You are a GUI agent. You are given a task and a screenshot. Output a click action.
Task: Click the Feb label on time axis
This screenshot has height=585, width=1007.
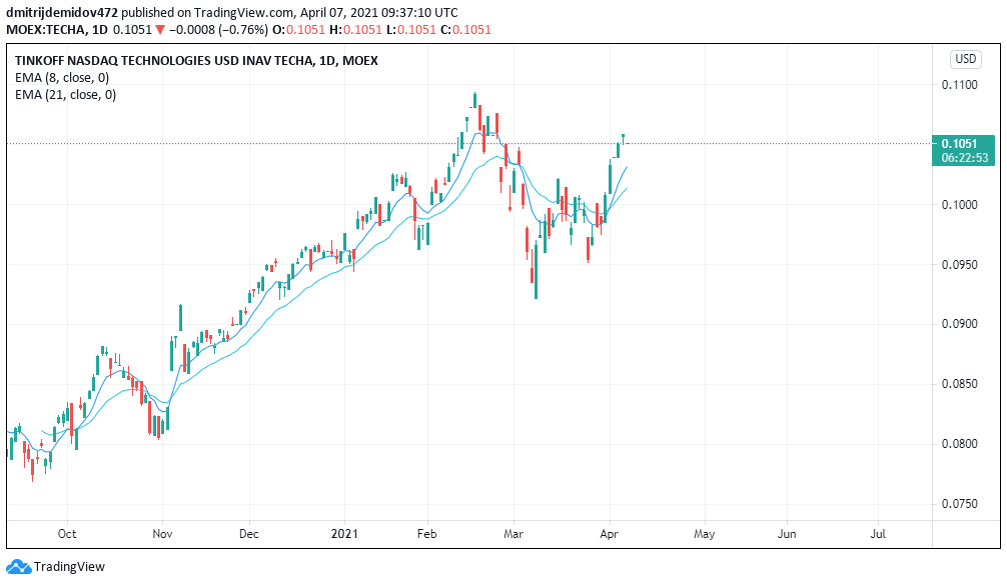point(427,534)
